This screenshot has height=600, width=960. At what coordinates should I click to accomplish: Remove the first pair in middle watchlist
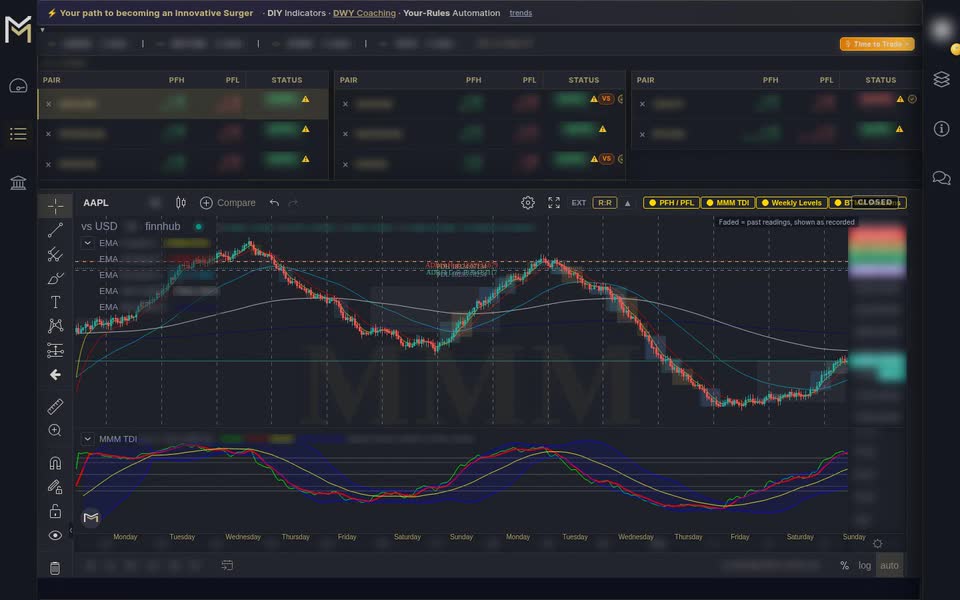click(x=345, y=104)
